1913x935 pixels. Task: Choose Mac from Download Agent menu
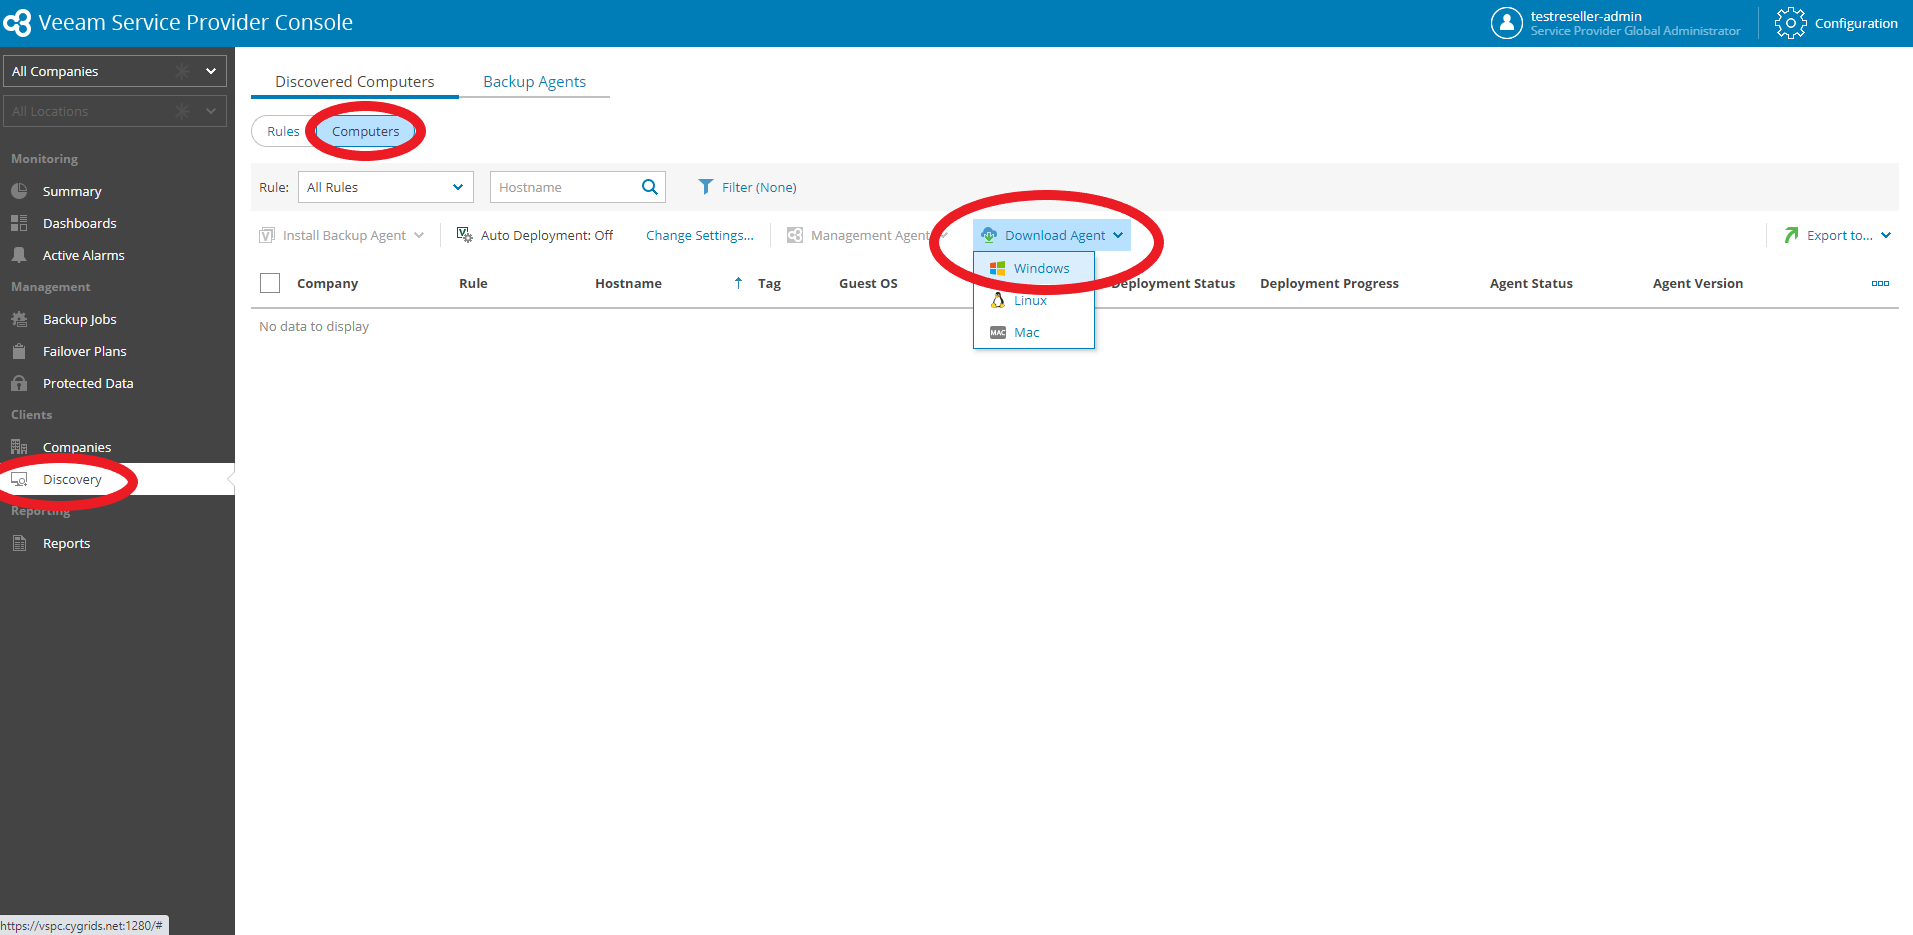[x=1034, y=332]
